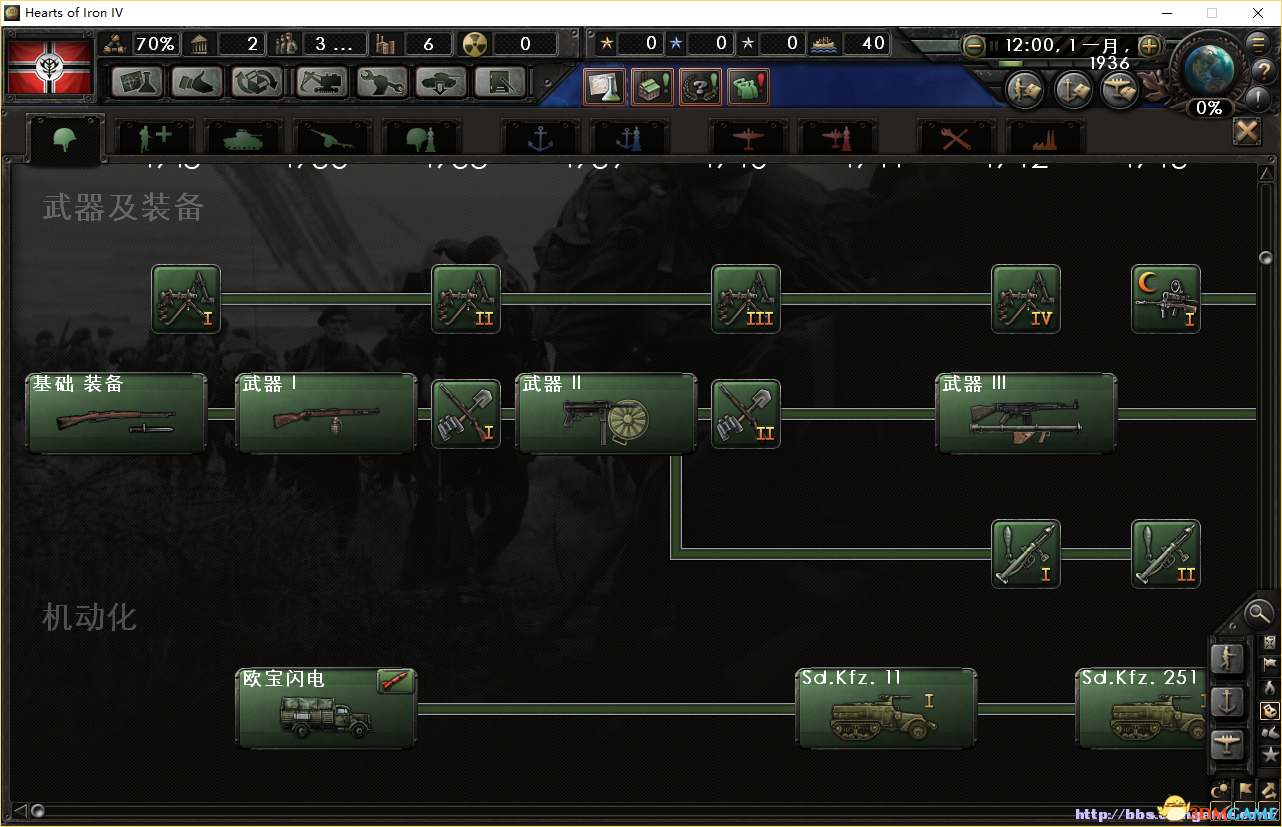Decrease game speed with minus button

coord(974,45)
